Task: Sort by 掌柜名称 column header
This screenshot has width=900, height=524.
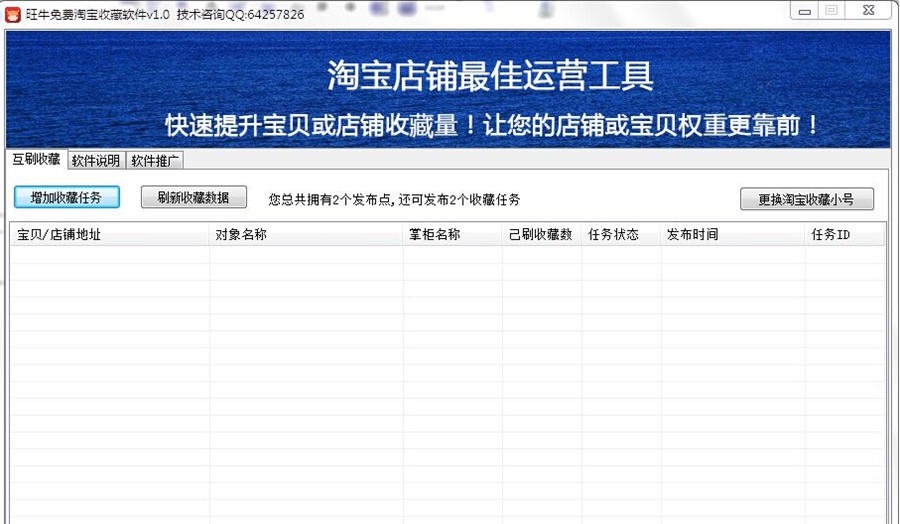Action: click(x=452, y=234)
